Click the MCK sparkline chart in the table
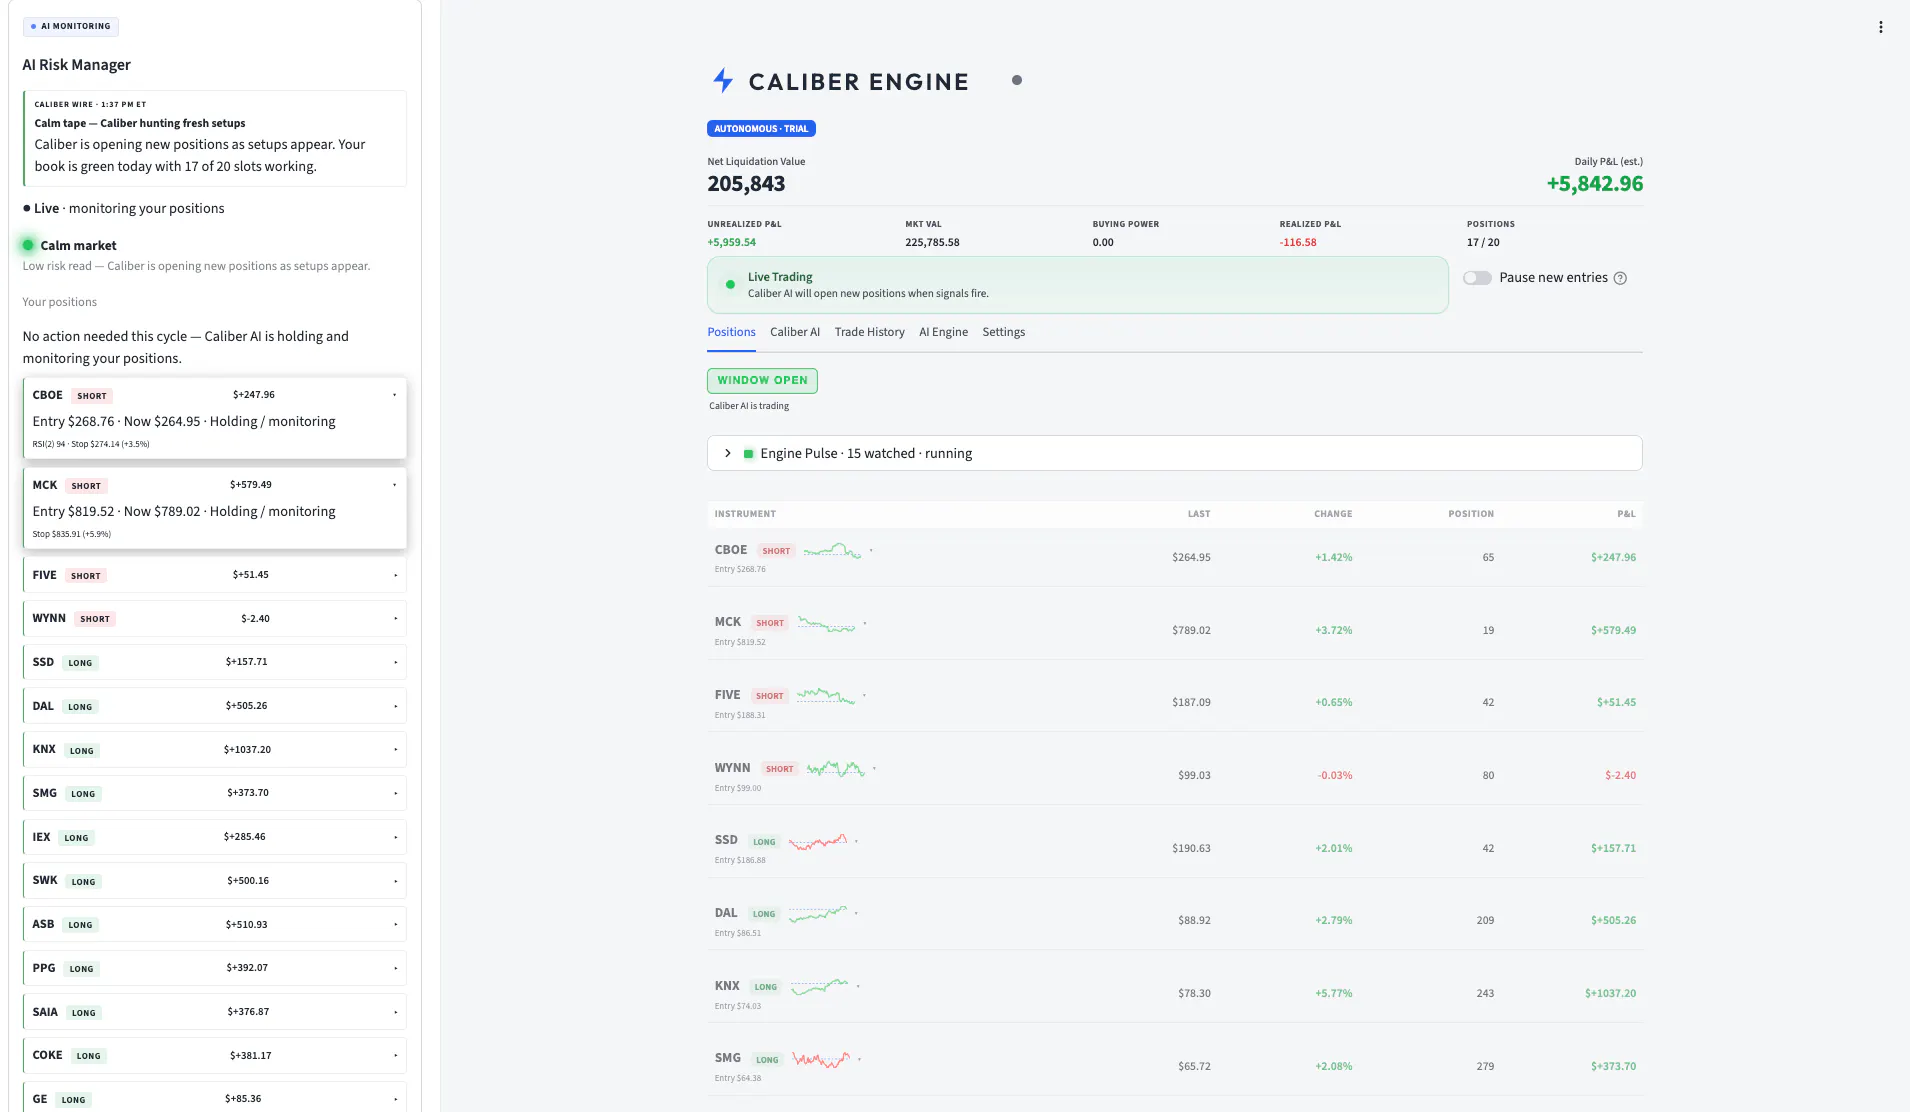1910x1112 pixels. (x=826, y=623)
